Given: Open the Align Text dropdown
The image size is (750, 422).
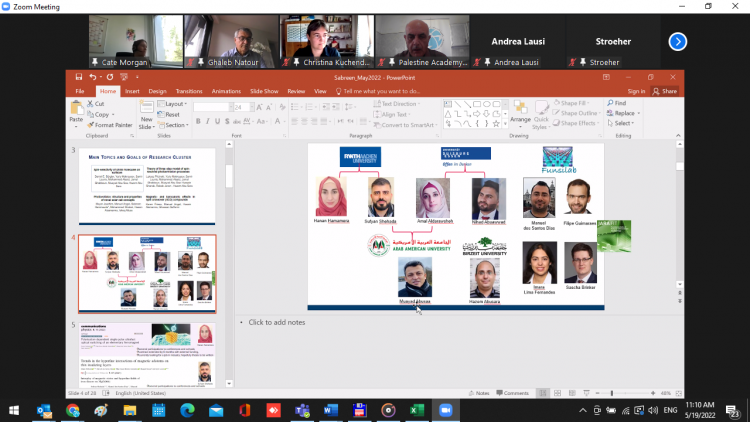Looking at the screenshot, I should click(x=392, y=114).
